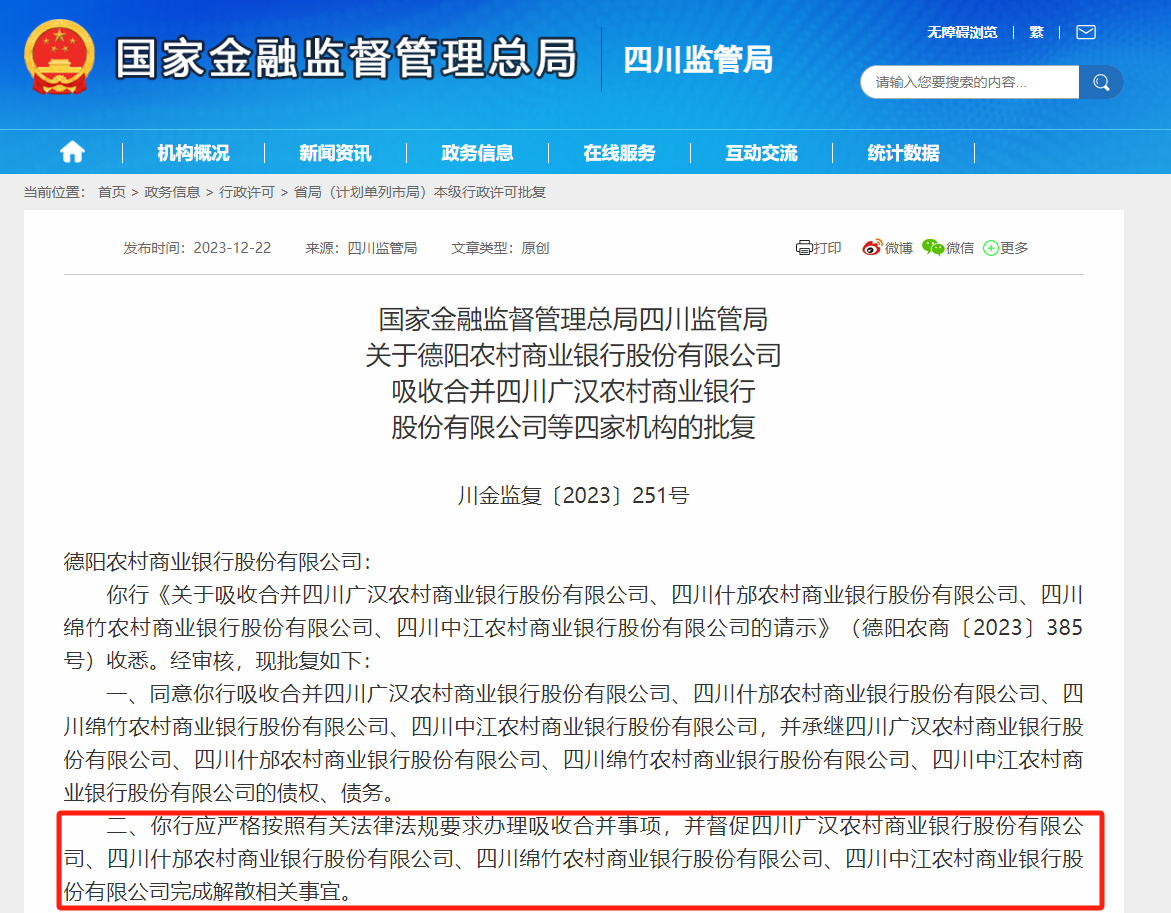The width and height of the screenshot is (1171, 913).
Task: Share via the Weibo icon
Action: point(872,248)
